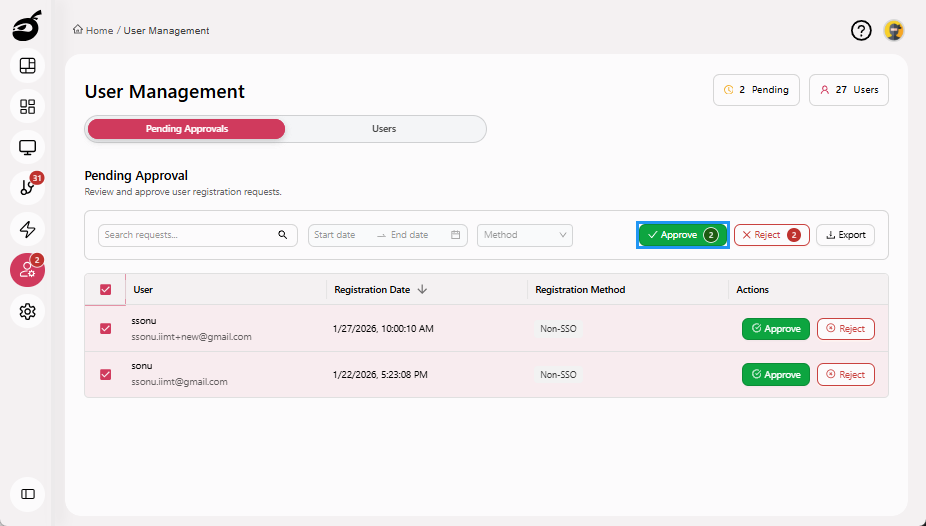Approve the ssonu.iimt@gmail.com request
The width and height of the screenshot is (926, 526).
tap(776, 375)
